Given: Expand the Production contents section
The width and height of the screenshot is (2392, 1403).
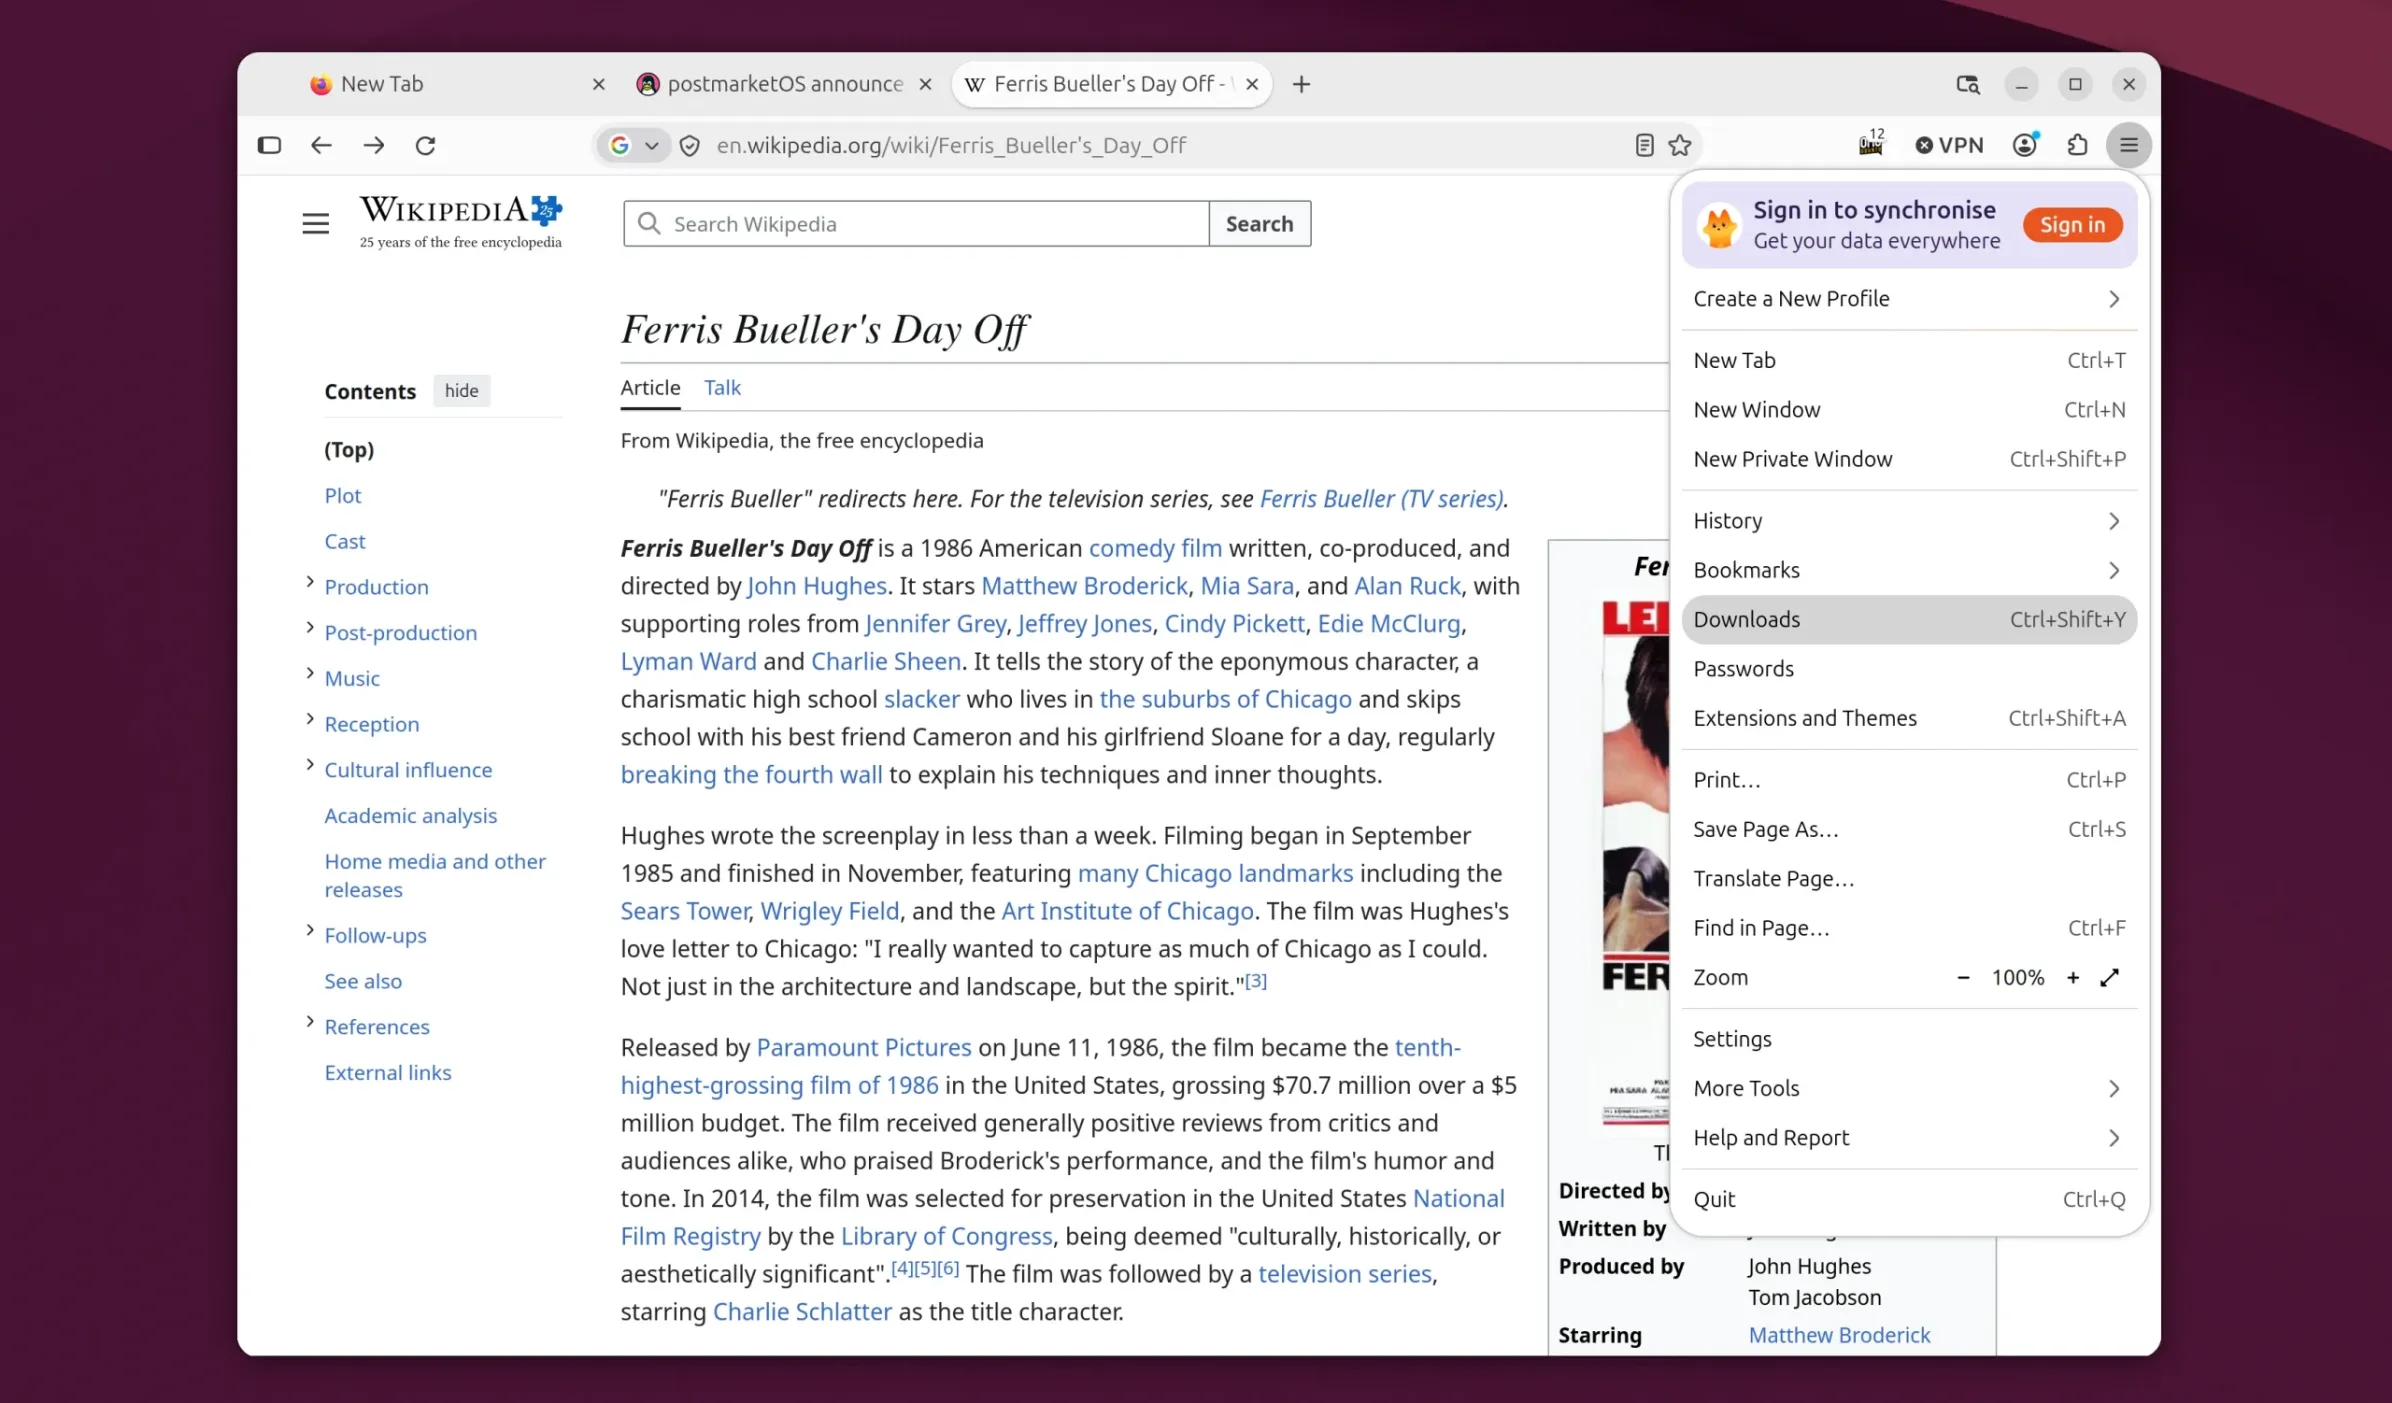Looking at the screenshot, I should point(309,582).
